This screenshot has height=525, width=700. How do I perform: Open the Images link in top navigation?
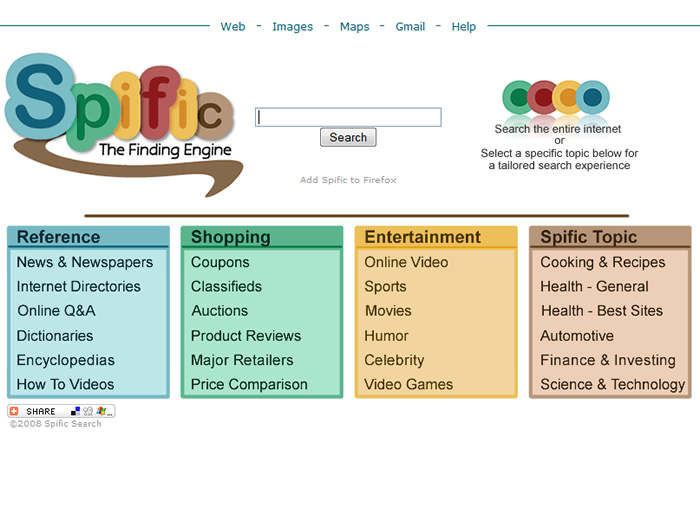[x=292, y=27]
